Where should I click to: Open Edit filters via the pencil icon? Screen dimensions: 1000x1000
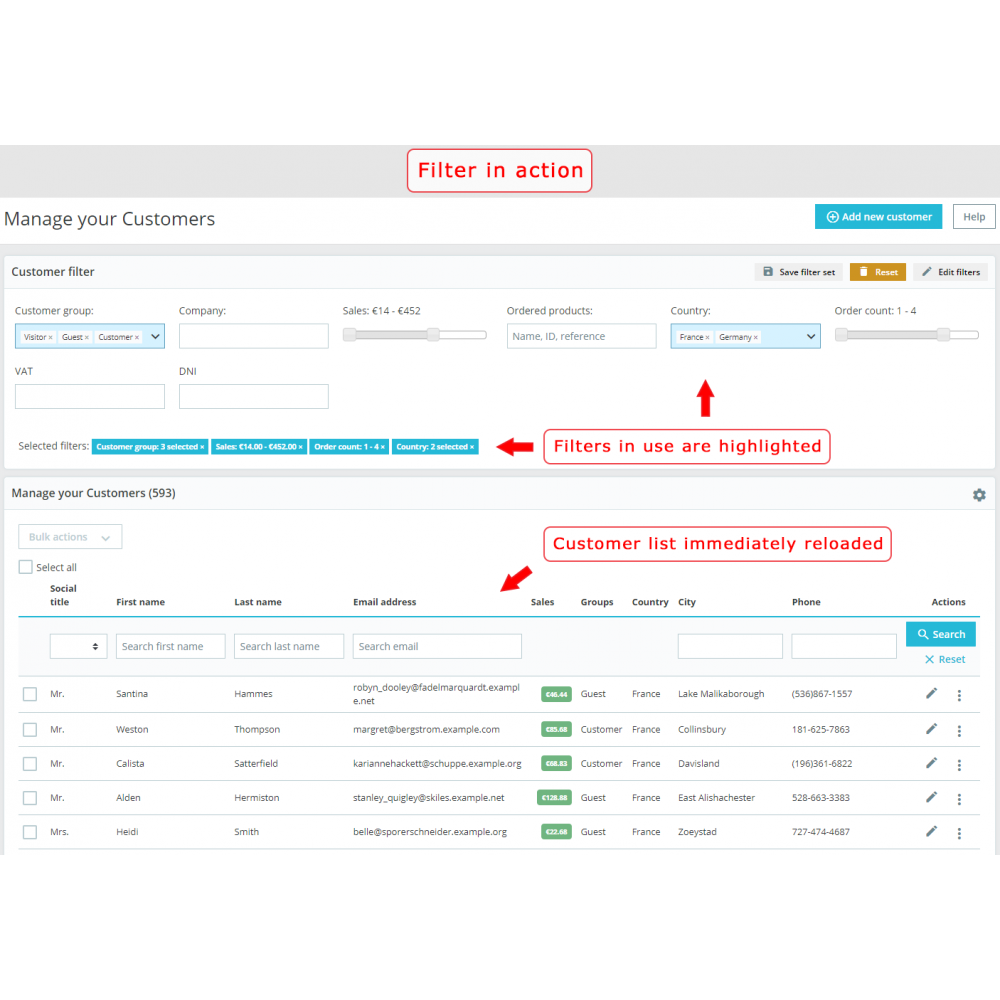[x=950, y=272]
